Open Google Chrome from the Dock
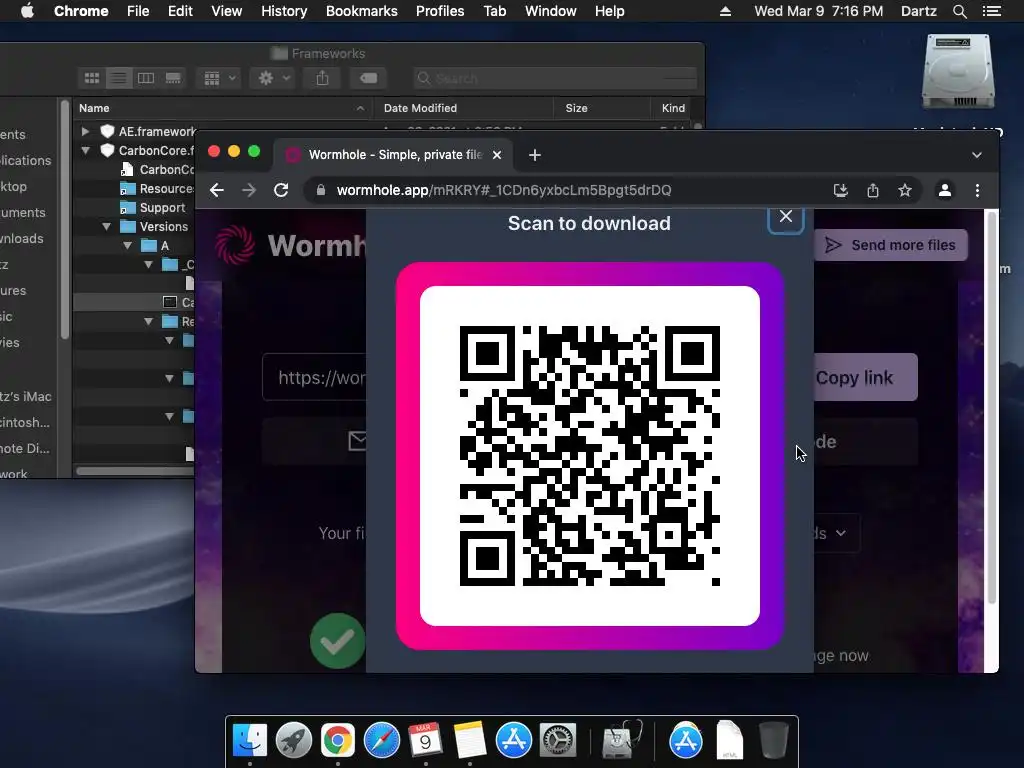The width and height of the screenshot is (1024, 768). click(x=338, y=741)
